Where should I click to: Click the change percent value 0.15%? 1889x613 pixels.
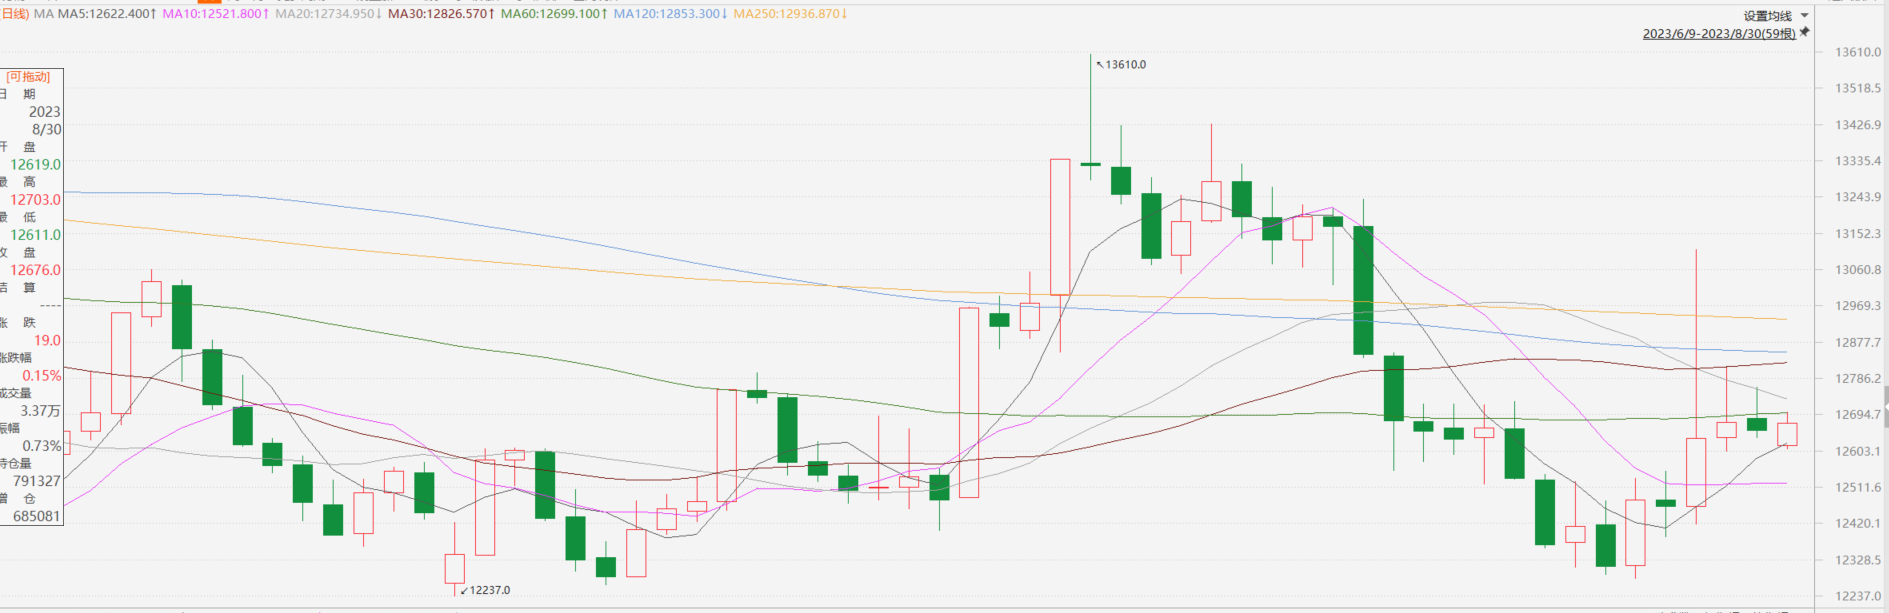pos(42,376)
